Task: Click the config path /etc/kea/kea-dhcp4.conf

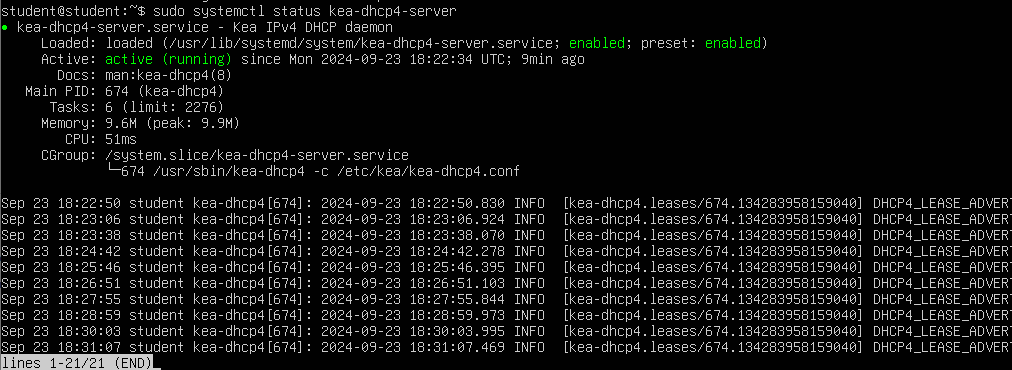Action: (x=430, y=172)
